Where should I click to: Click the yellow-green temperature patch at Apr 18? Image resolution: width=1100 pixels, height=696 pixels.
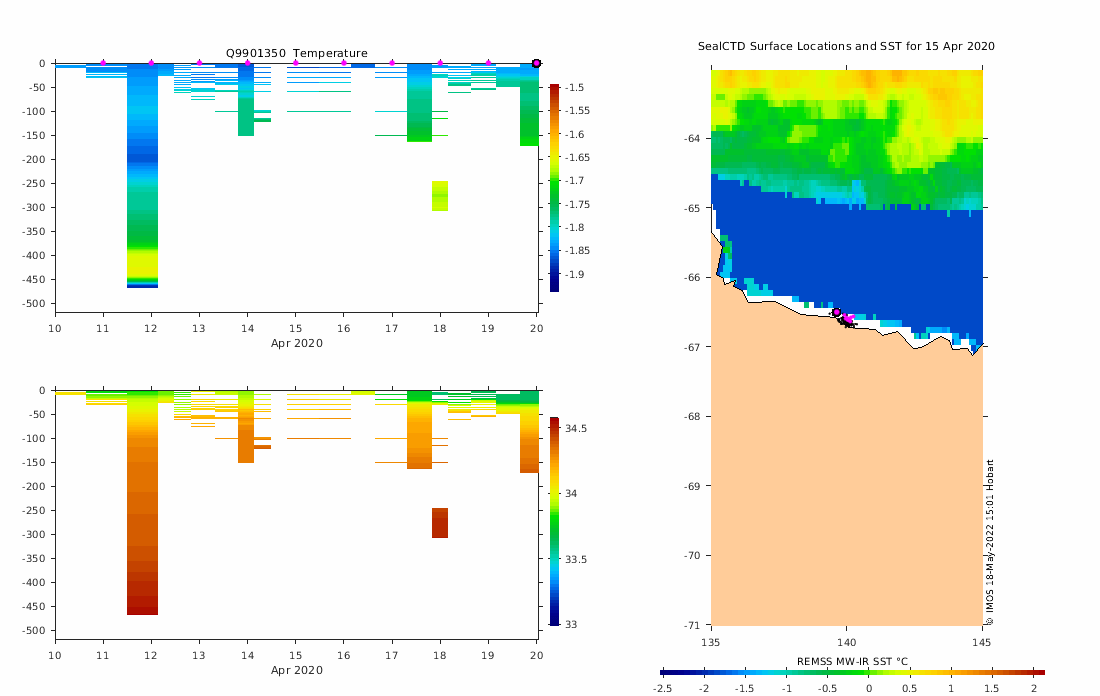click(440, 196)
